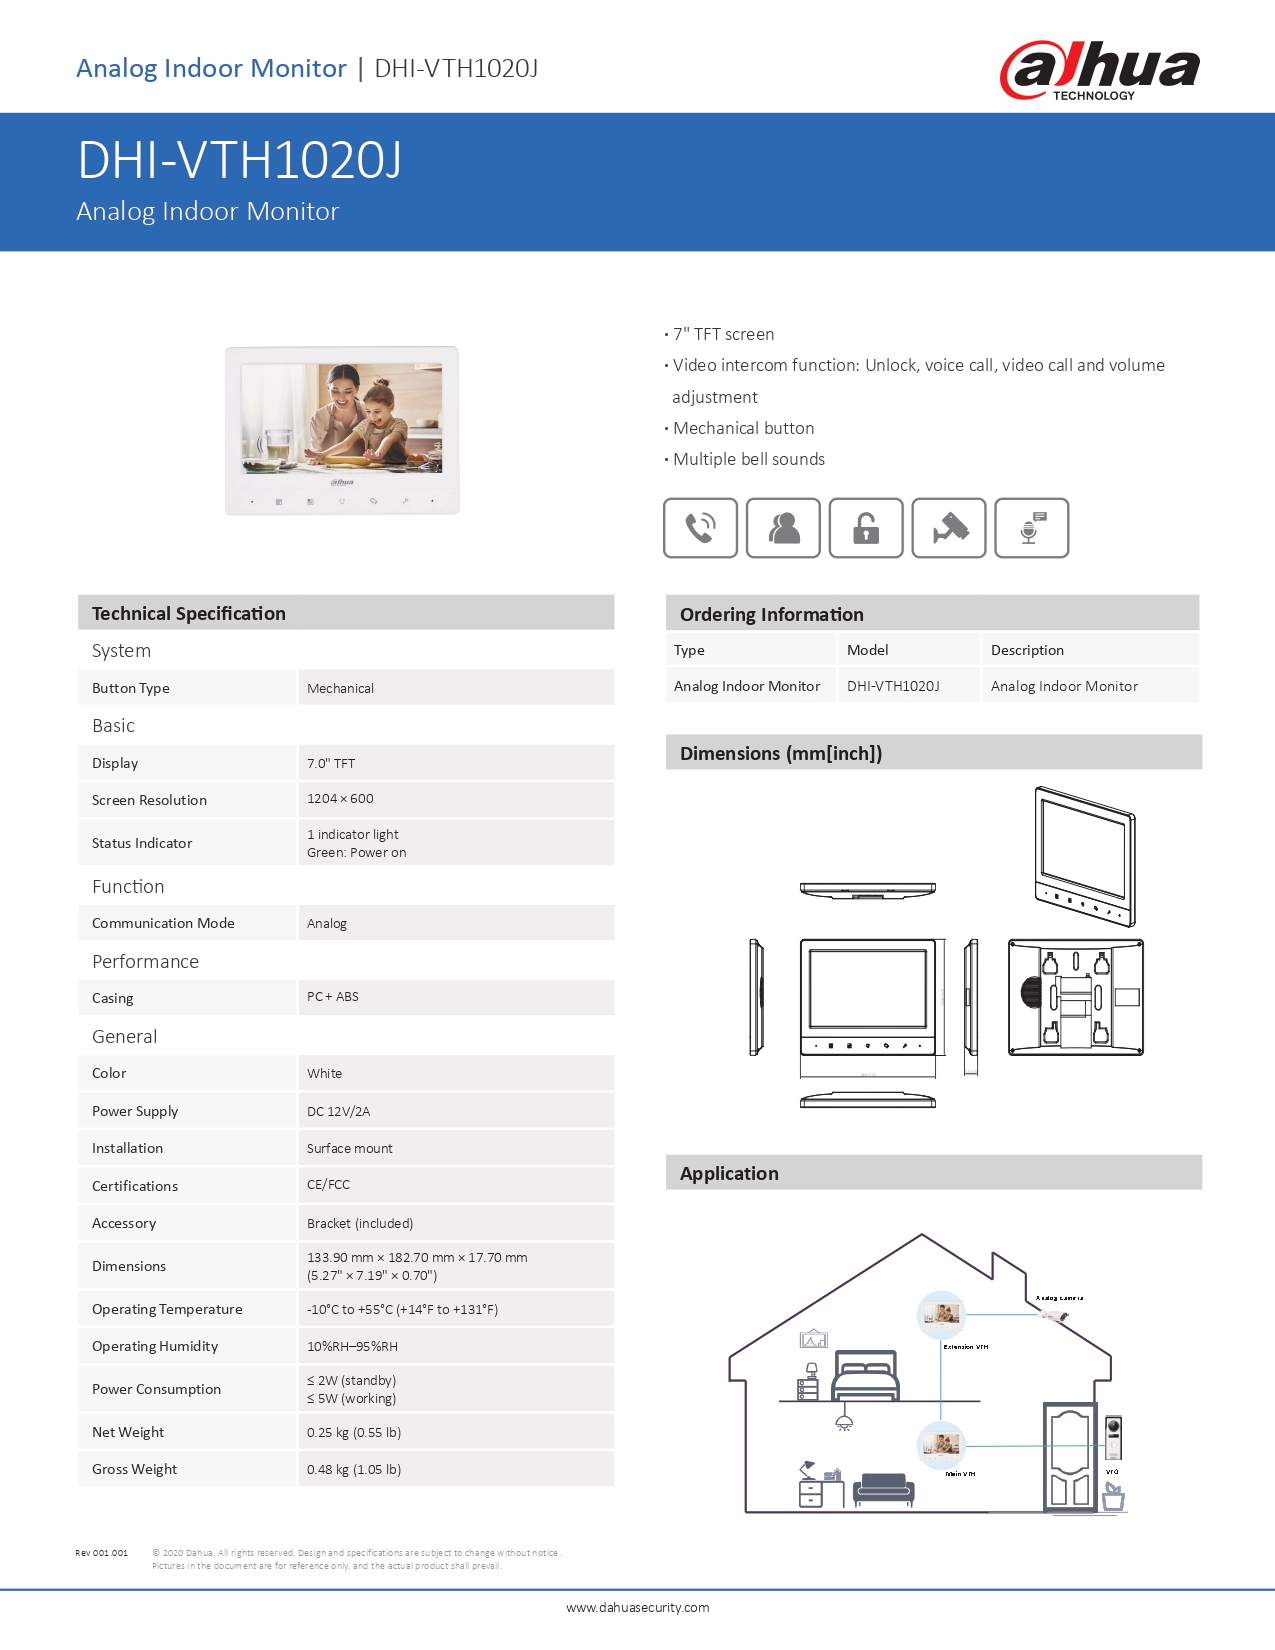Click the 'Analog Indoor Monitor' header title
This screenshot has height=1650, width=1275.
tap(211, 68)
